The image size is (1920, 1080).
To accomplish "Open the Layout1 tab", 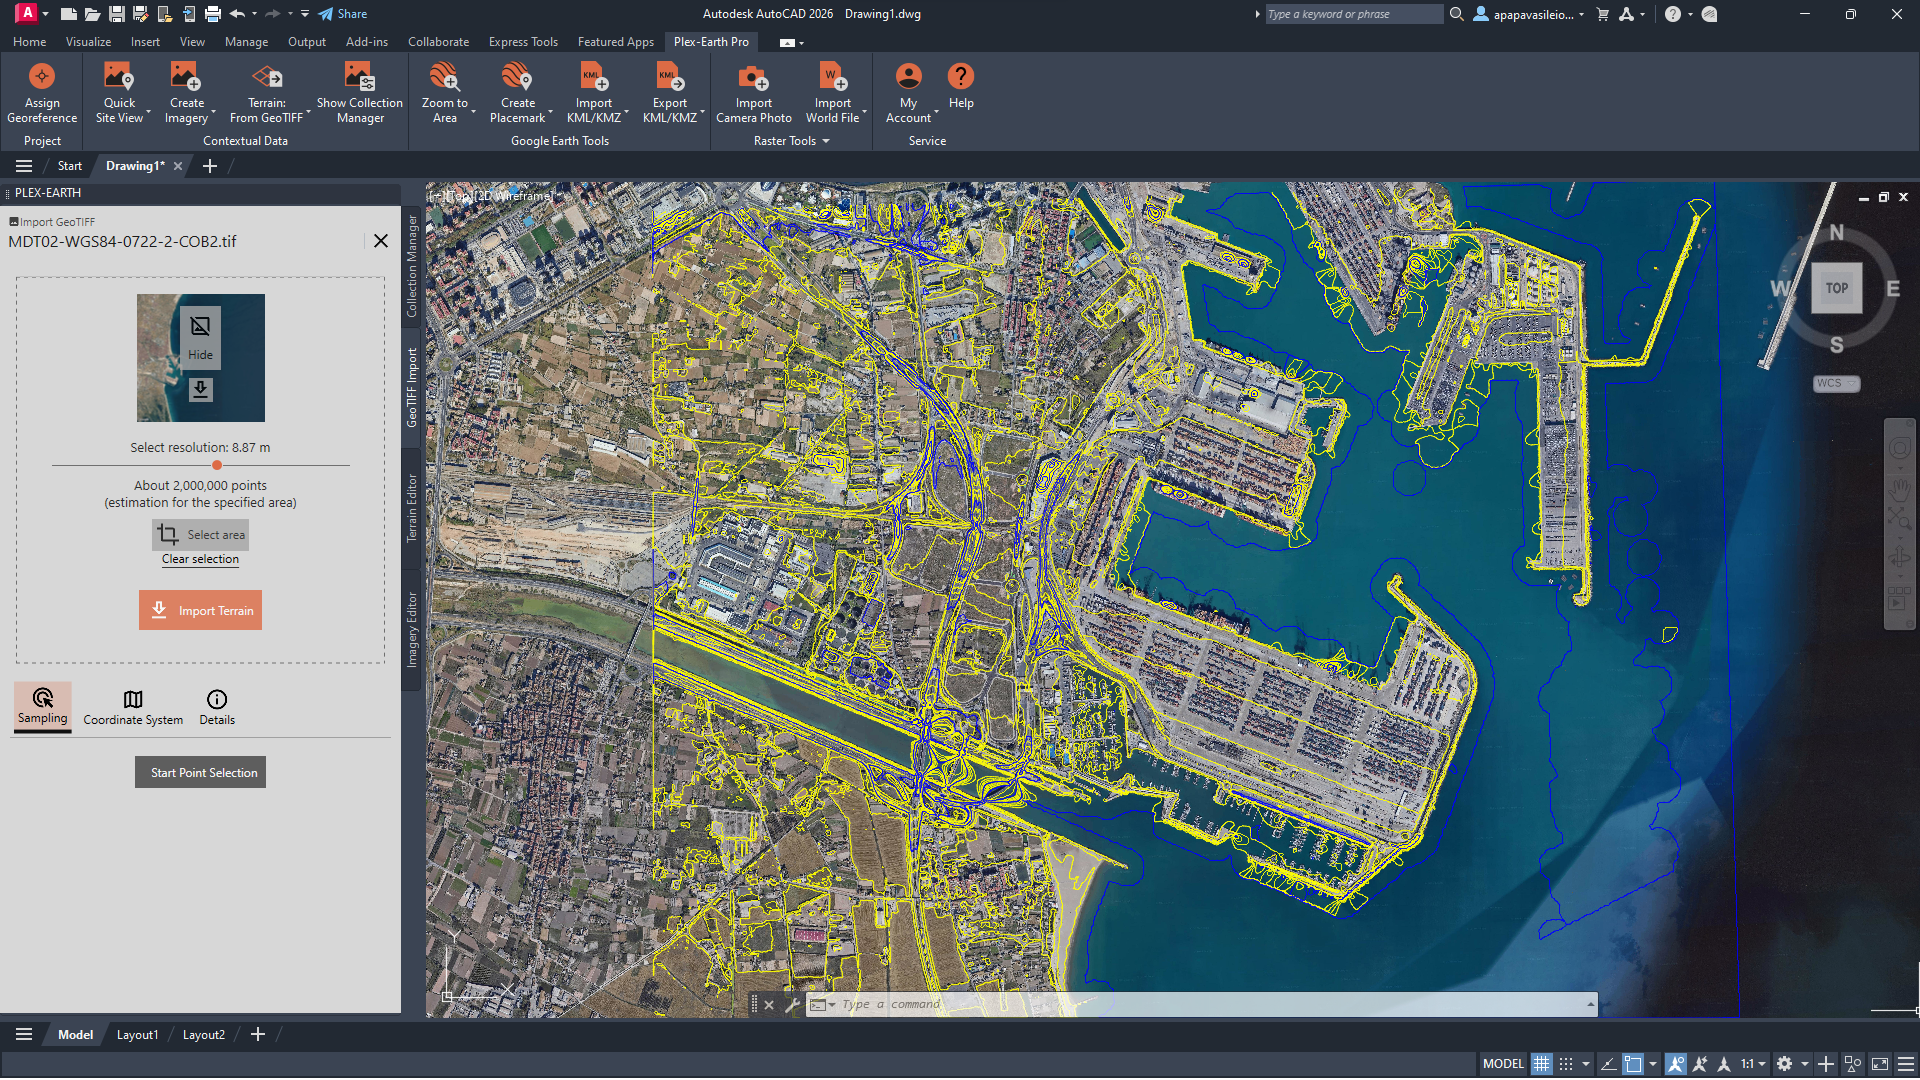I will (137, 1035).
